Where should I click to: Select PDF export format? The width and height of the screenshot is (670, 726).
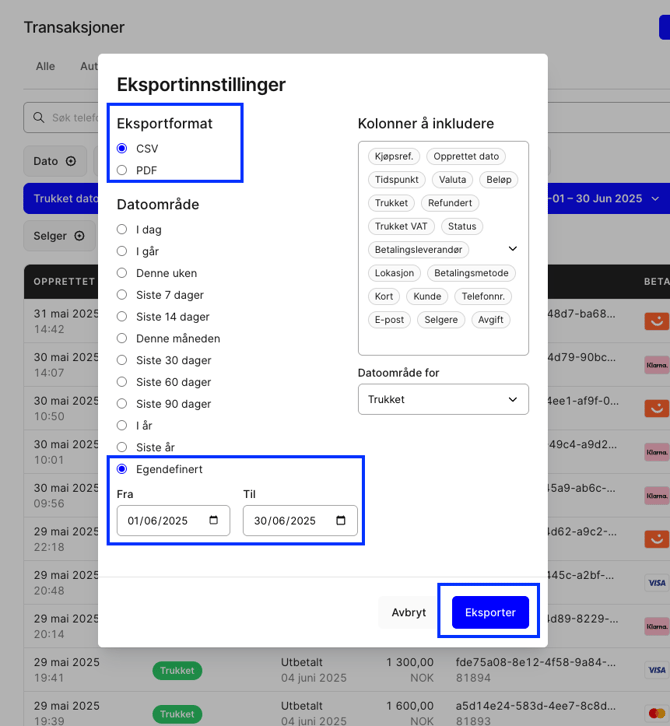pos(122,170)
